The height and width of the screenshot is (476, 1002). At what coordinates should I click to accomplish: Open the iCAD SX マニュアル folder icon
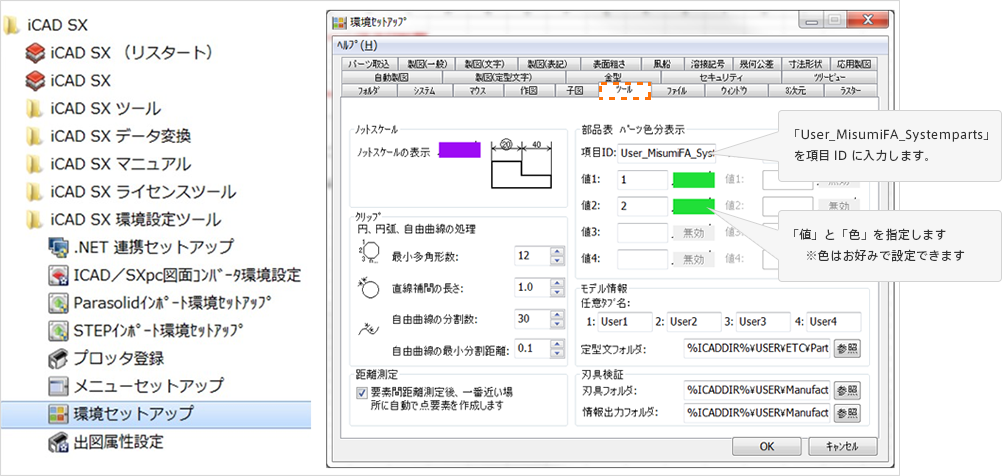click(35, 164)
